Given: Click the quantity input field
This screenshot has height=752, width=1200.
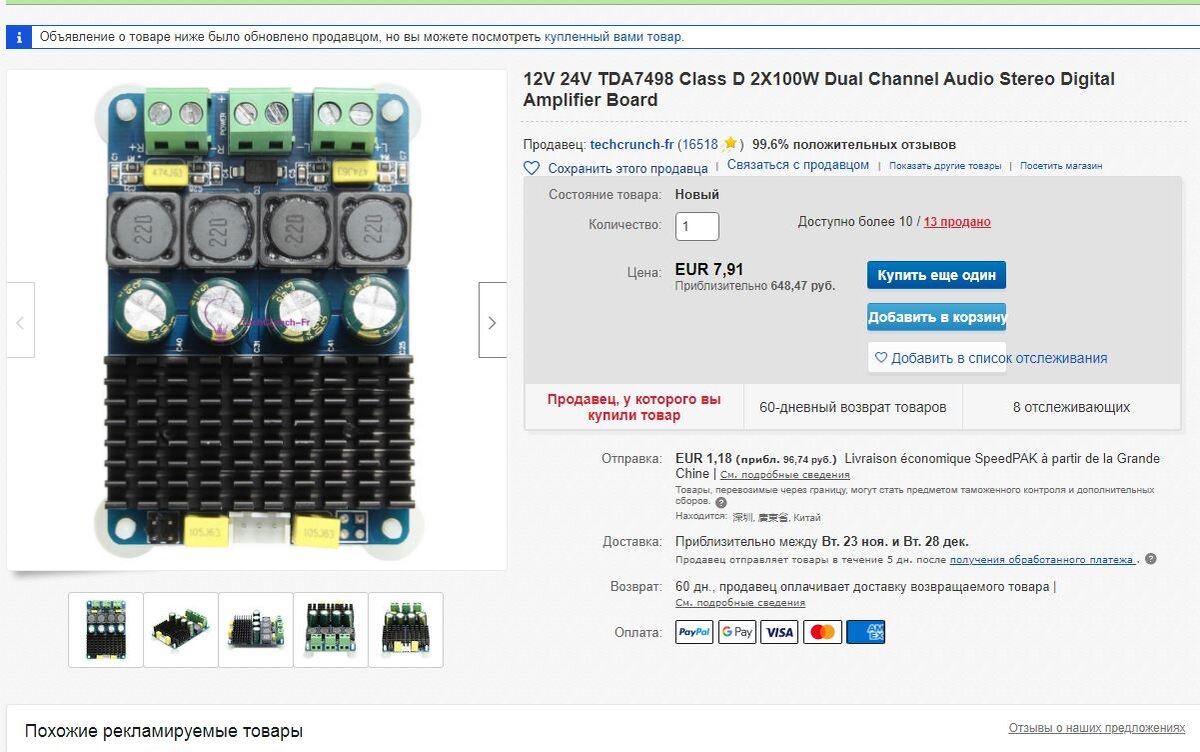Looking at the screenshot, I should coord(697,226).
